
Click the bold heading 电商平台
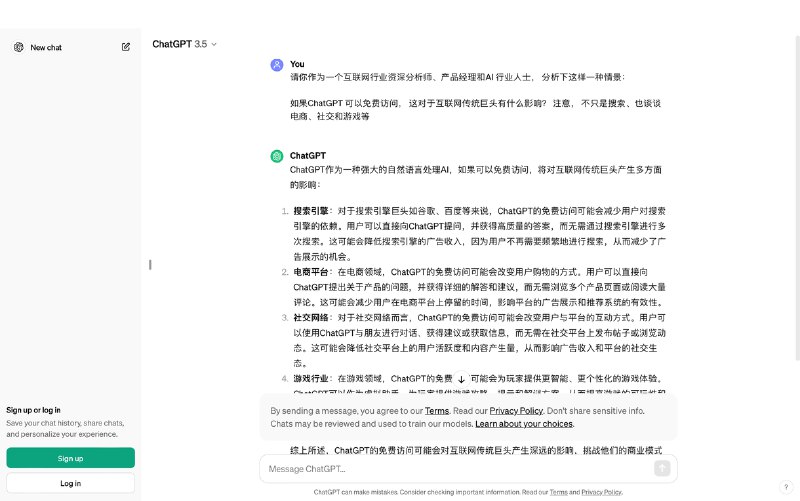[x=311, y=272]
